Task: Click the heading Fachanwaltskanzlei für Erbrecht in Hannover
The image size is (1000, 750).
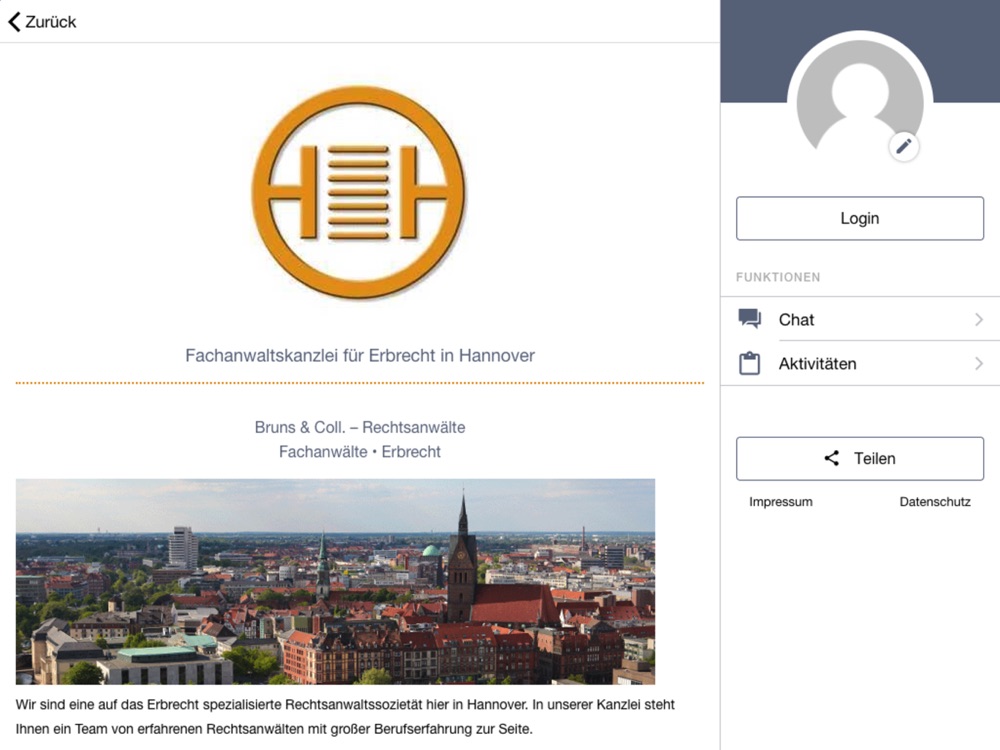Action: coord(360,356)
